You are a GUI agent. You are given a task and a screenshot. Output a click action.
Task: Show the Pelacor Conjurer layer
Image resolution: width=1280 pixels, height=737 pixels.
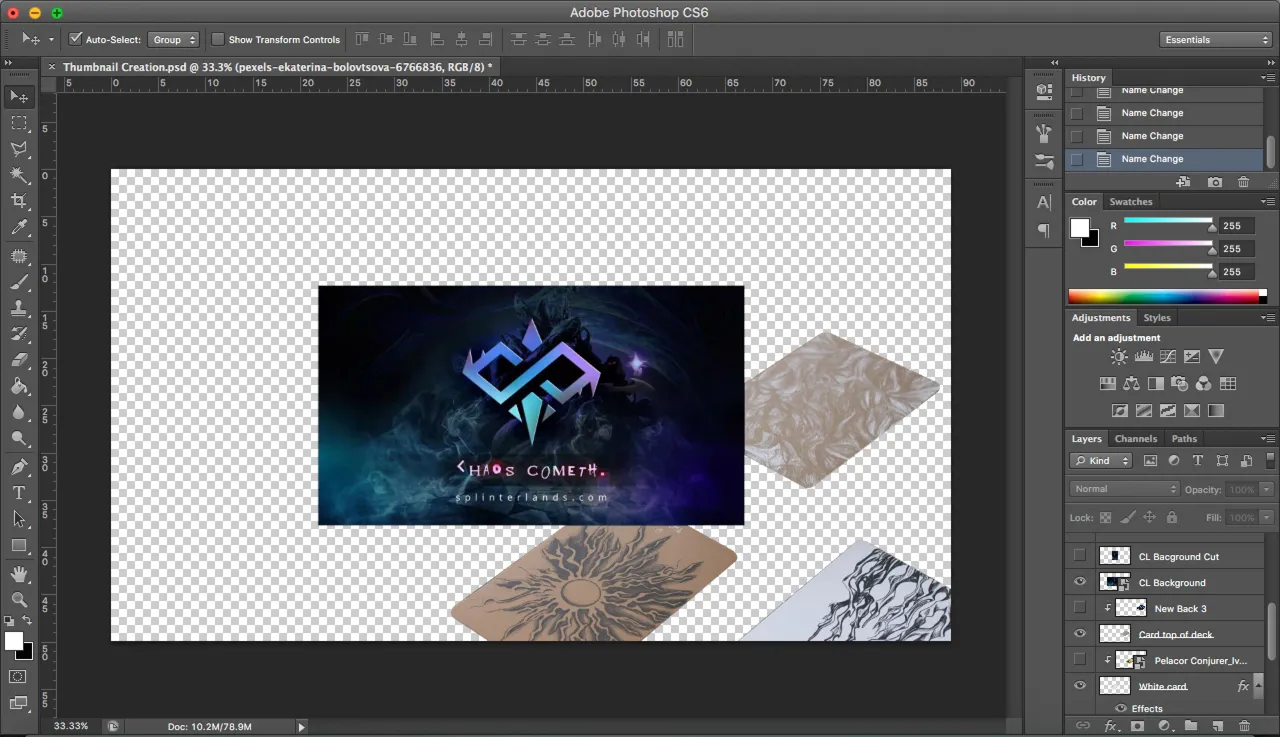click(x=1079, y=660)
